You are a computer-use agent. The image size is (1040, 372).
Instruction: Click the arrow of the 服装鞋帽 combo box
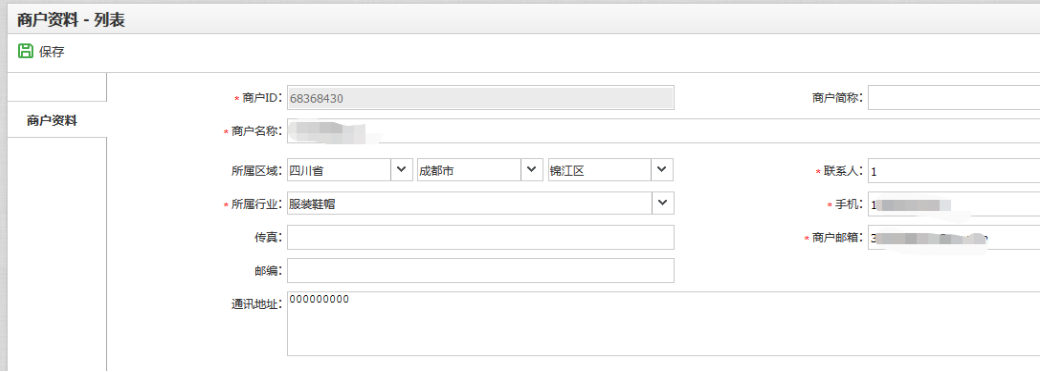tap(663, 203)
